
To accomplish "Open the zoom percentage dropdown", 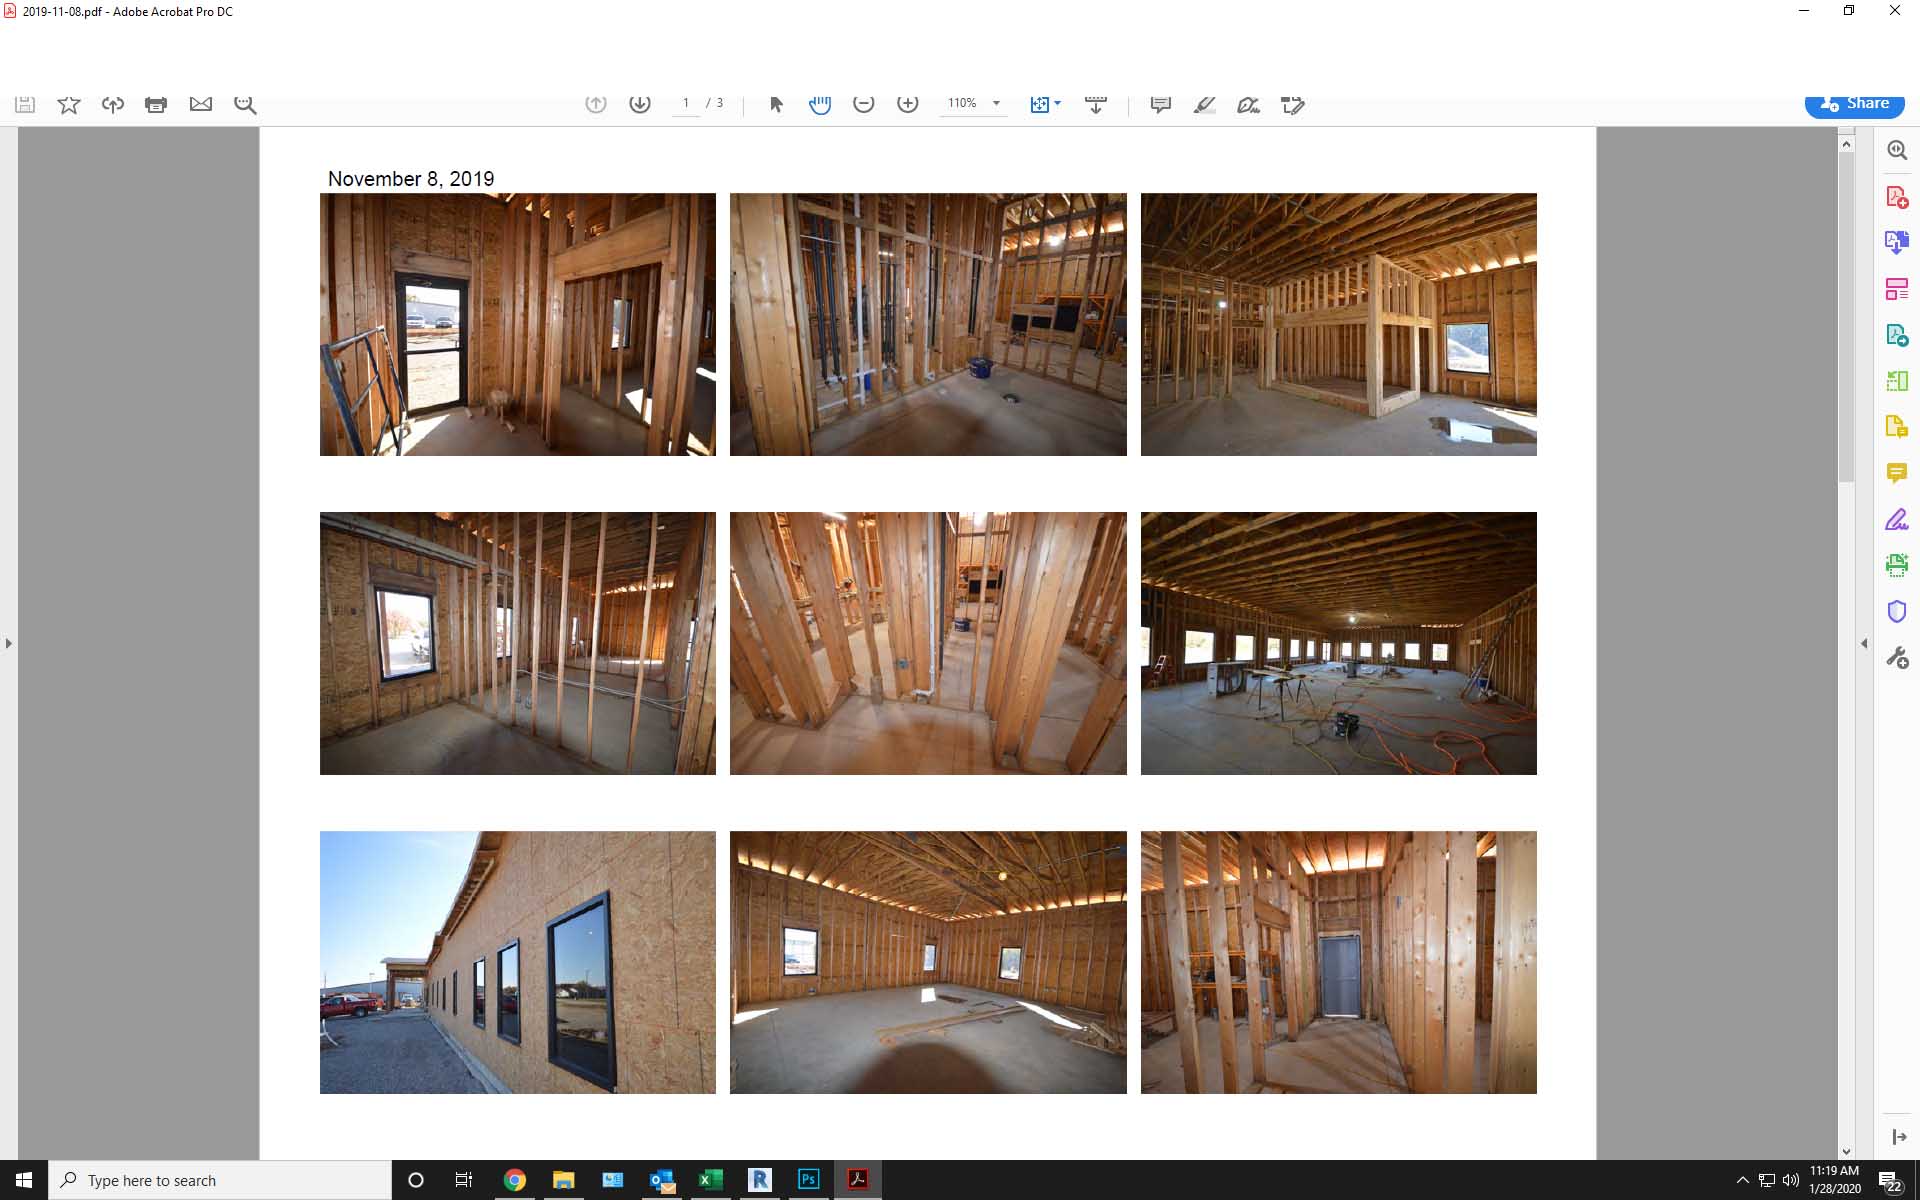I will click(x=995, y=103).
